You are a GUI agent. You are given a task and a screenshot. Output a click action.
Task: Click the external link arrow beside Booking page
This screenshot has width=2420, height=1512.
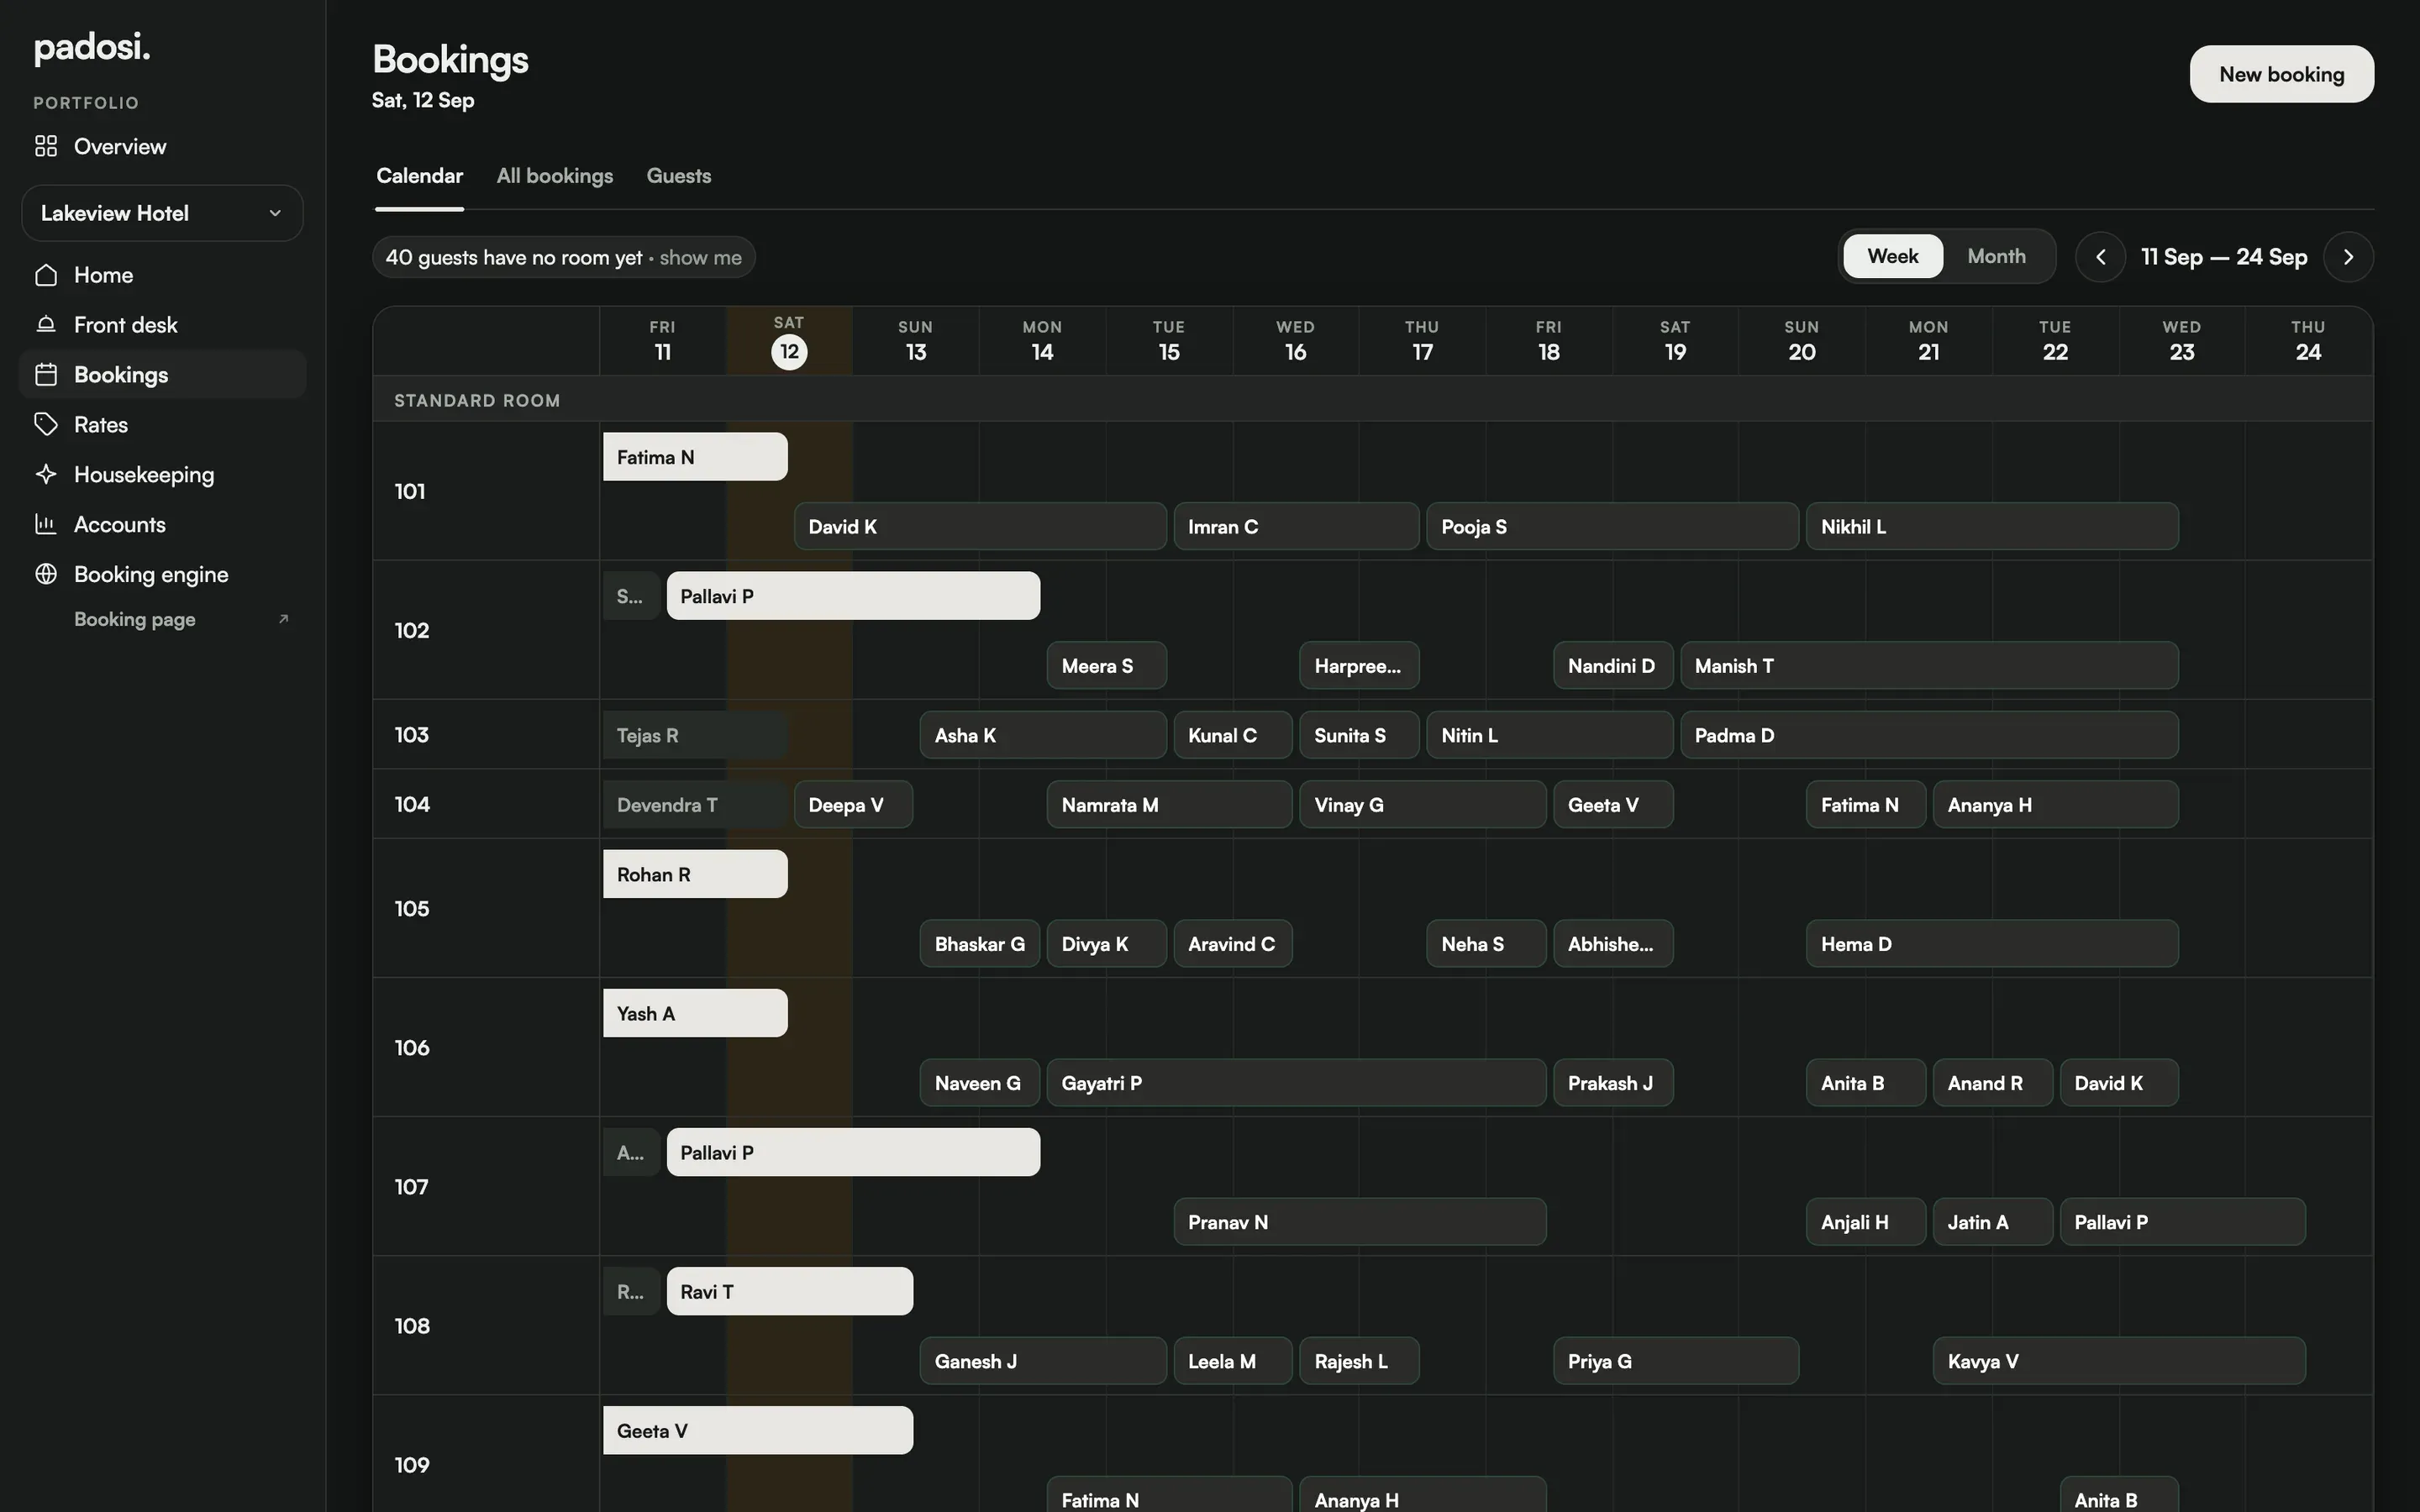click(283, 619)
